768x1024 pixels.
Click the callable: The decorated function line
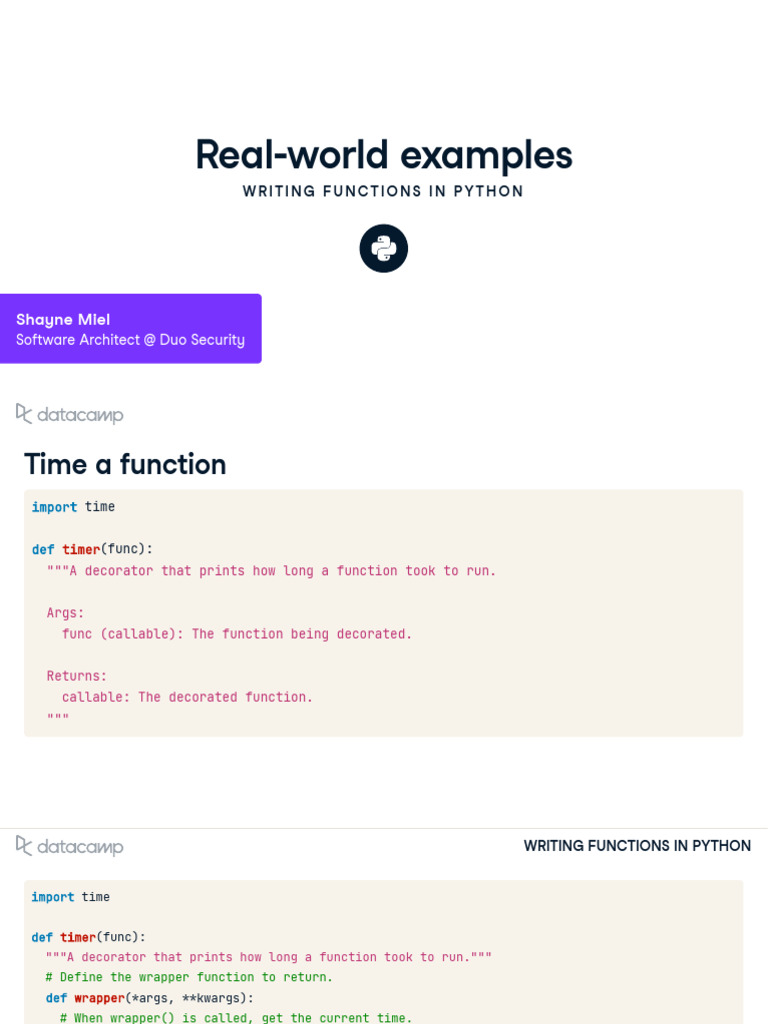click(187, 697)
